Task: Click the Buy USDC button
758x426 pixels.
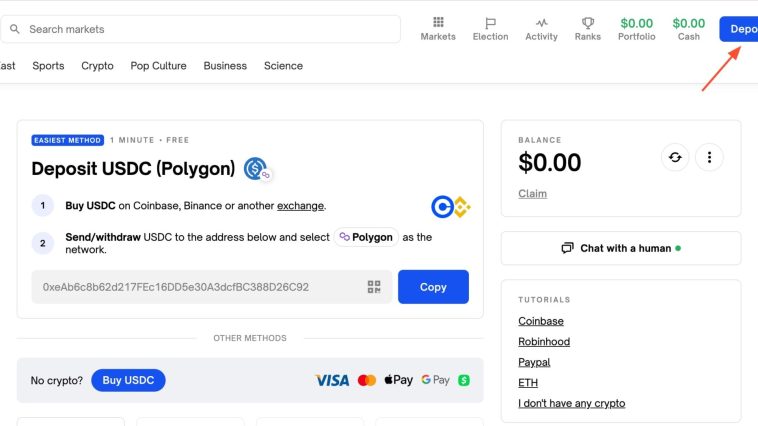Action: point(128,380)
